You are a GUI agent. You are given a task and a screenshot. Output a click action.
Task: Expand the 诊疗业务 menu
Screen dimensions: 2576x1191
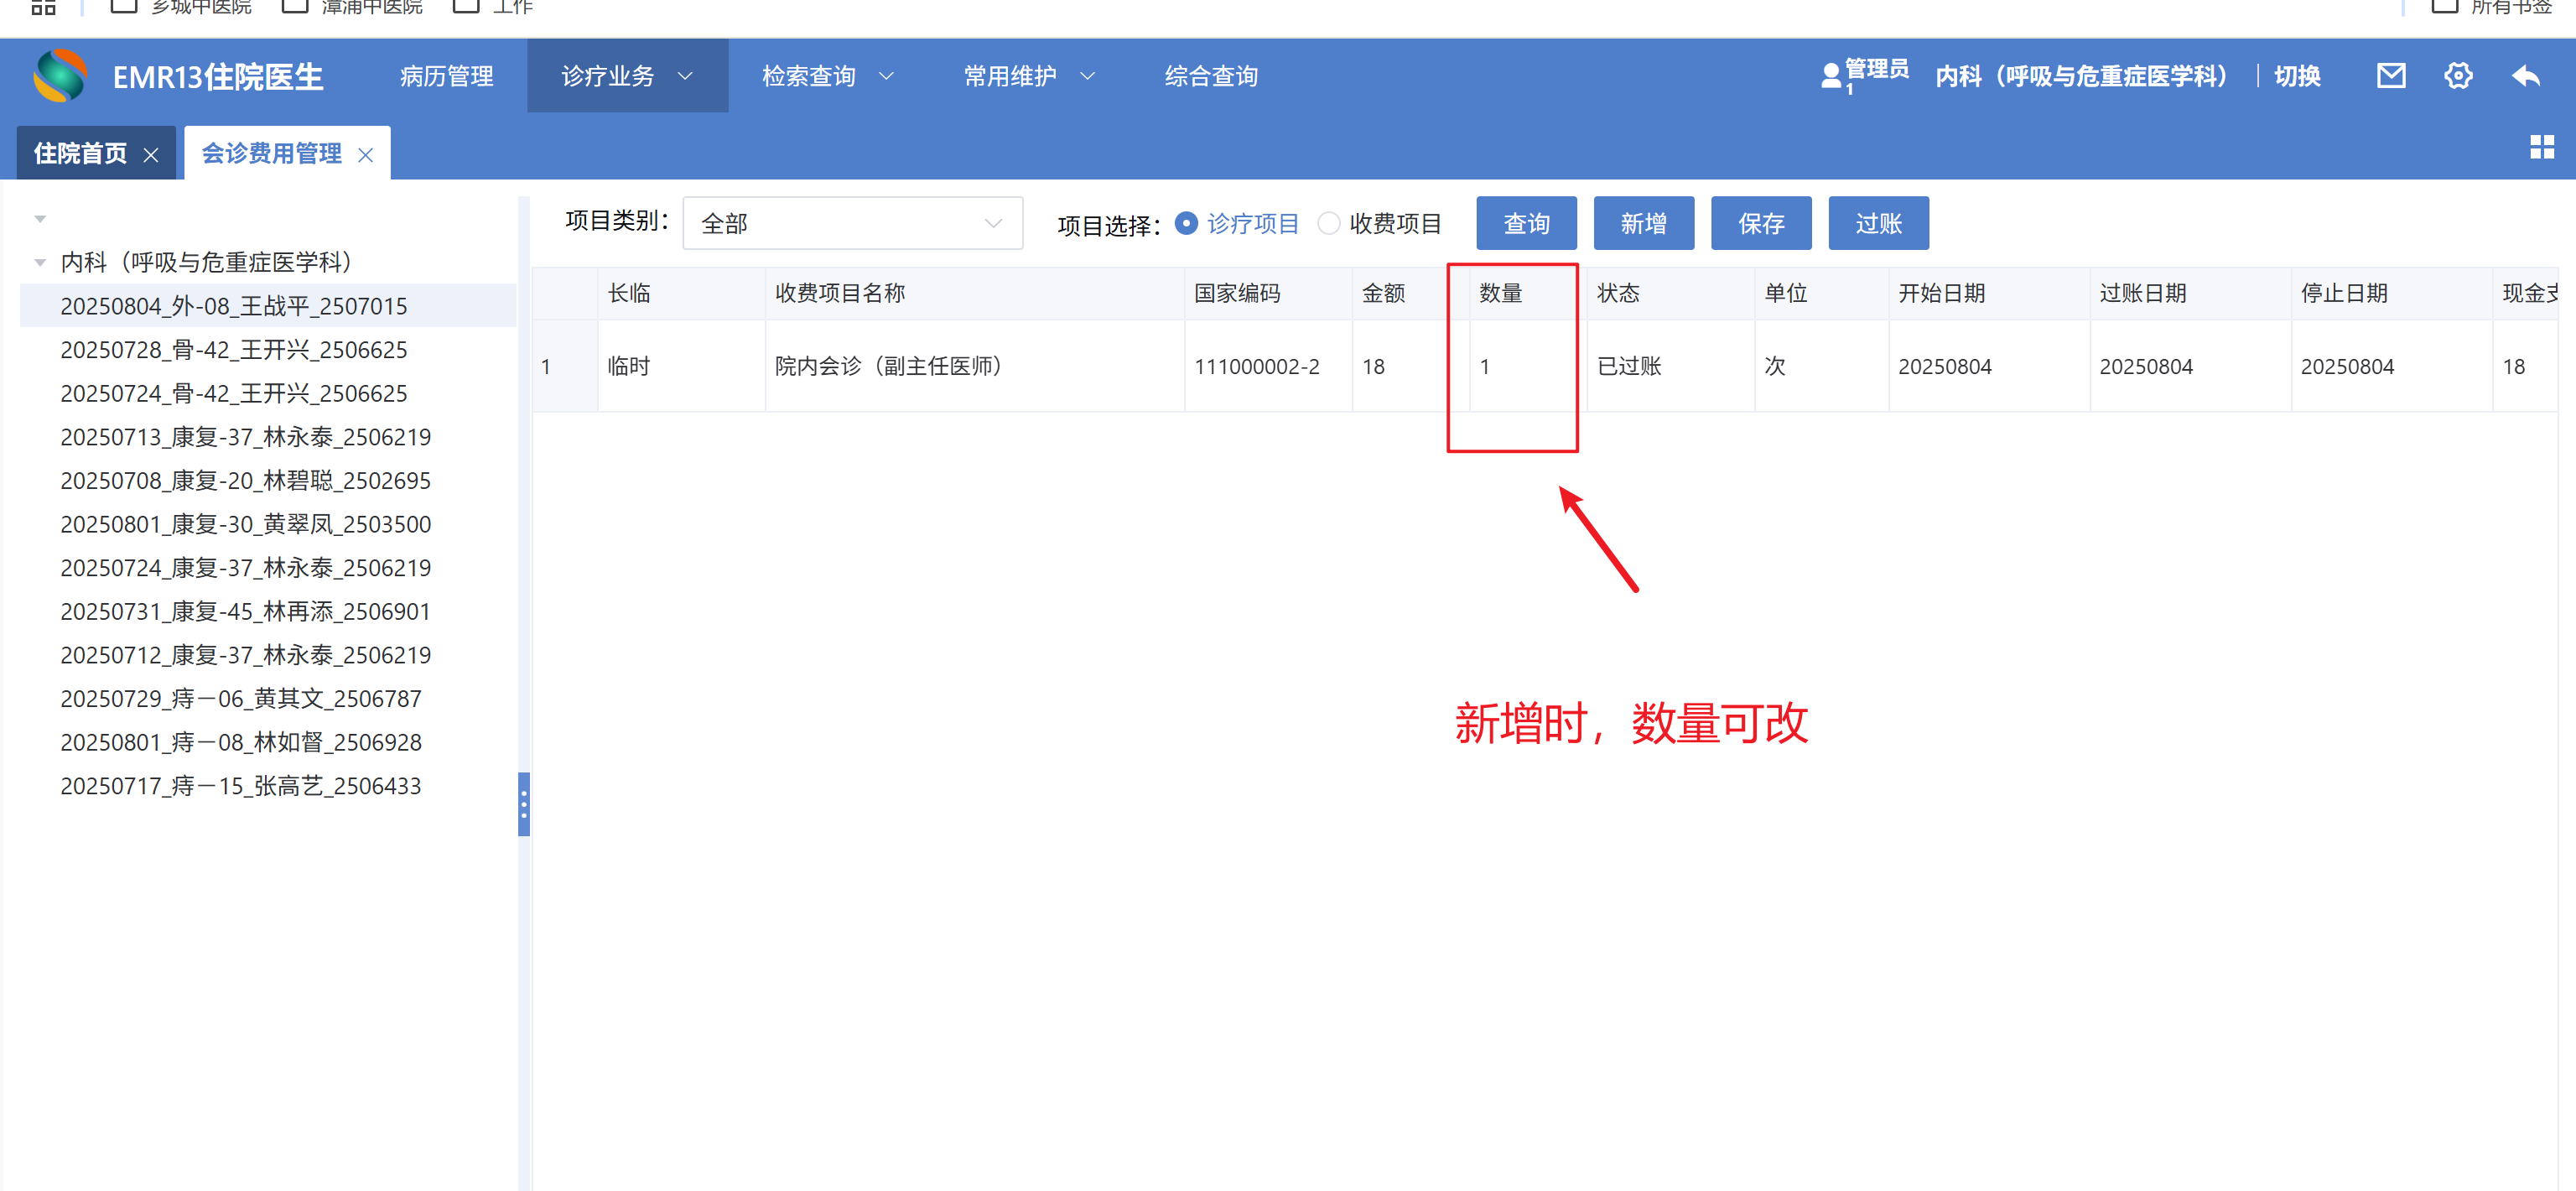[626, 76]
